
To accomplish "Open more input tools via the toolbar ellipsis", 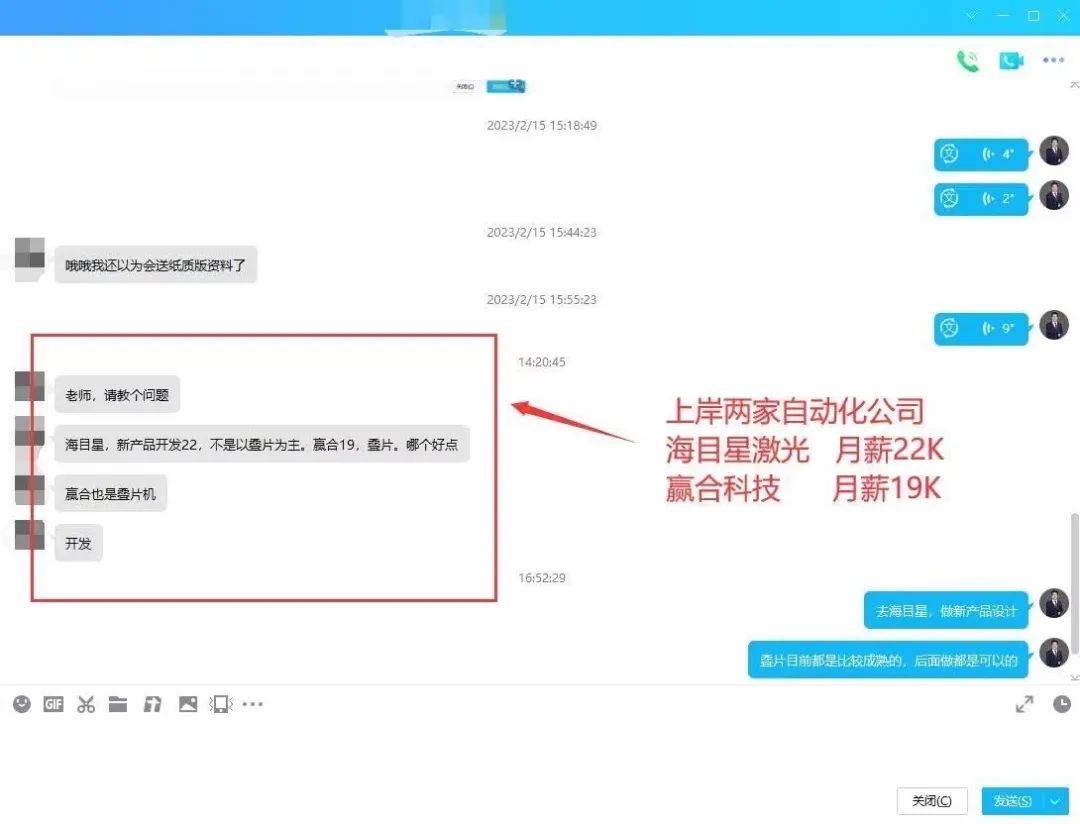I will coord(253,704).
